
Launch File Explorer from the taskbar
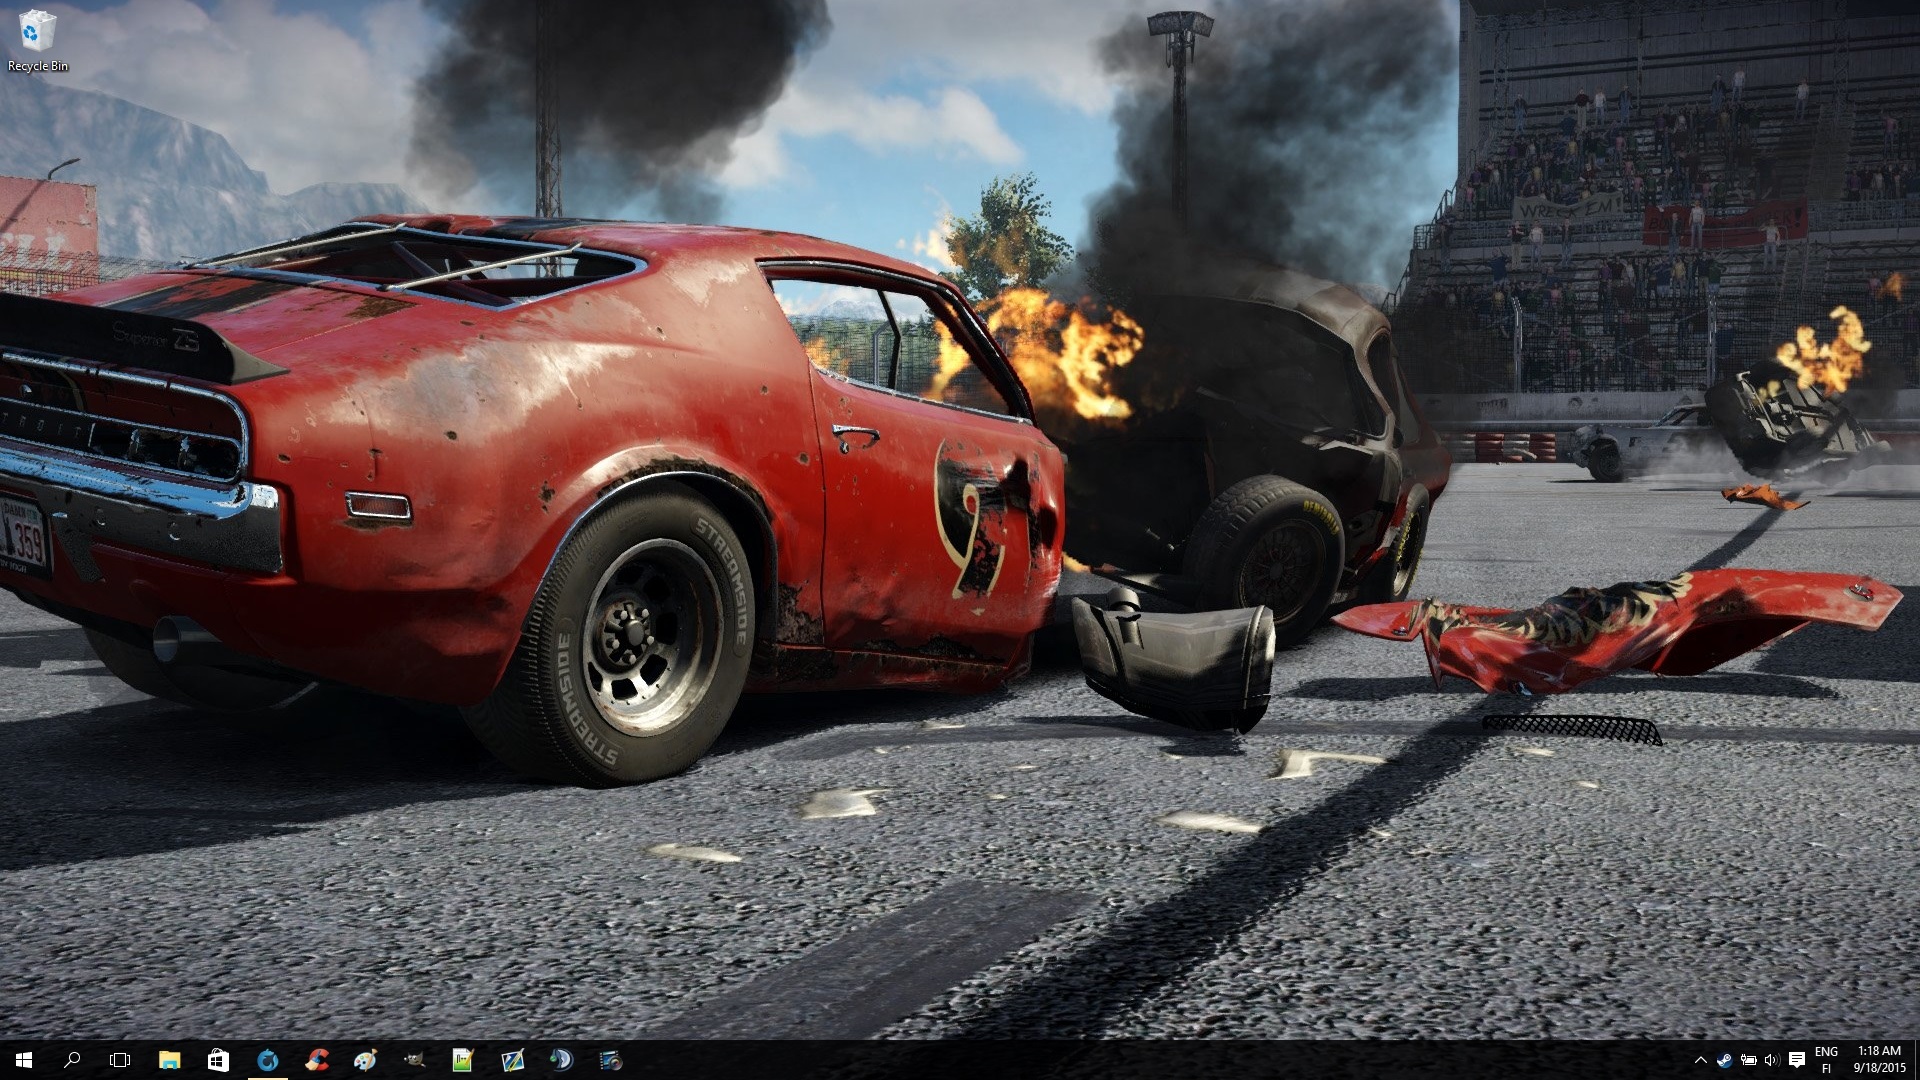pos(169,1060)
